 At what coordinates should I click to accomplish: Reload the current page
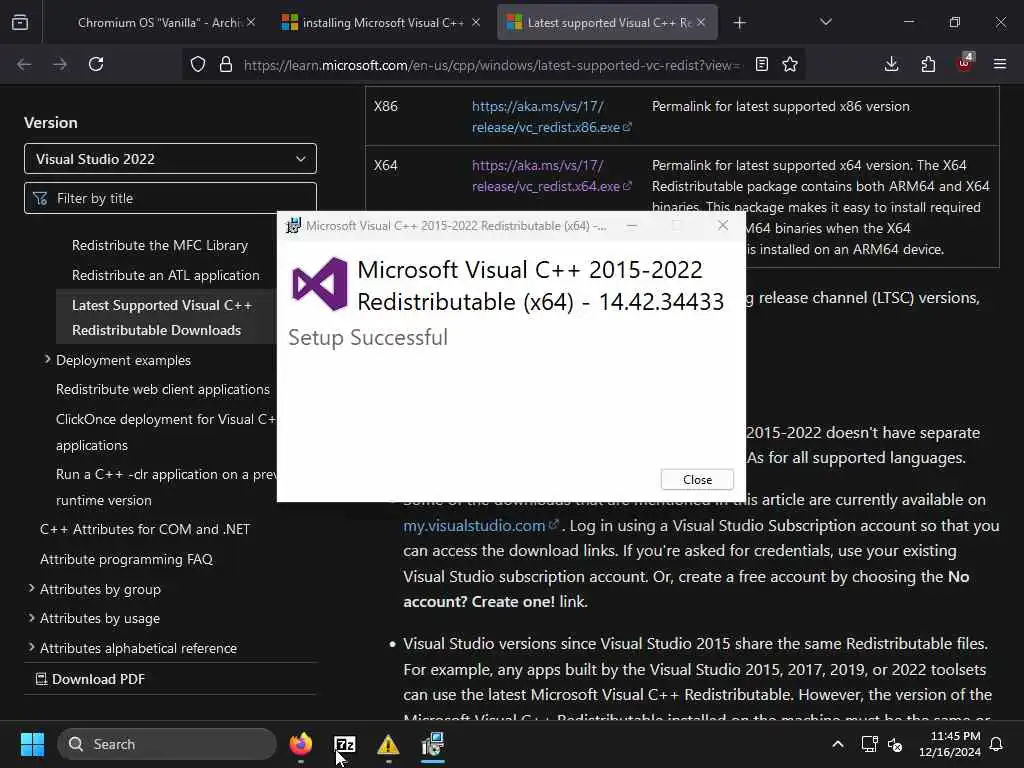[x=96, y=64]
